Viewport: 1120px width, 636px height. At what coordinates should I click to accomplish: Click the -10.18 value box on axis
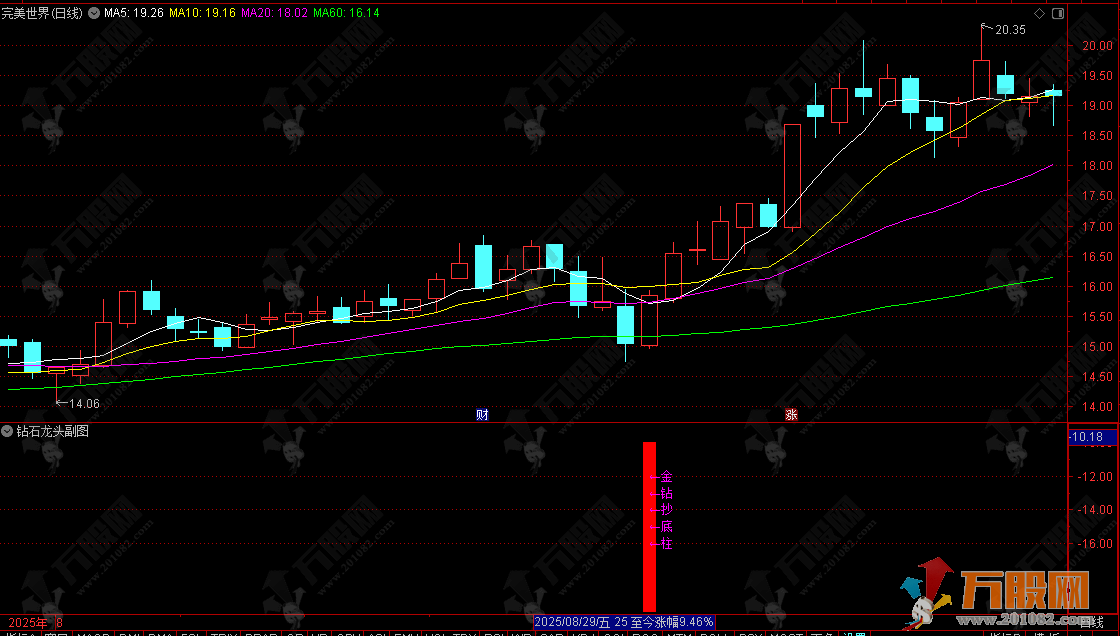coord(1092,437)
